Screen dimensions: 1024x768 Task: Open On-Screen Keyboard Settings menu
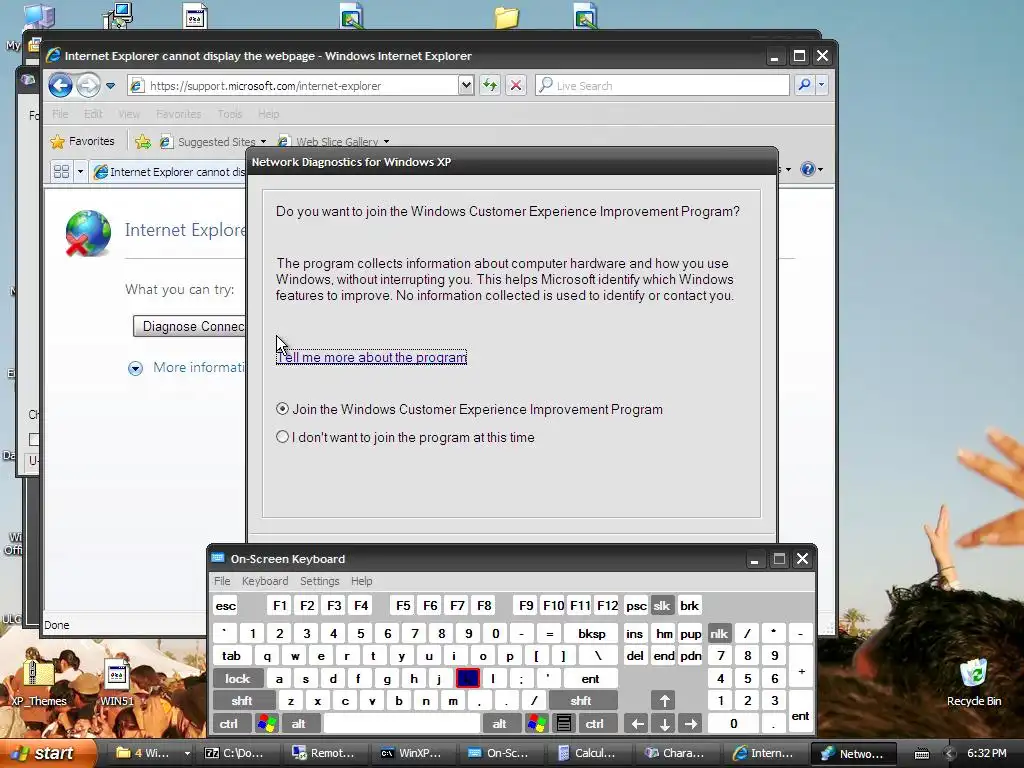pyautogui.click(x=319, y=581)
